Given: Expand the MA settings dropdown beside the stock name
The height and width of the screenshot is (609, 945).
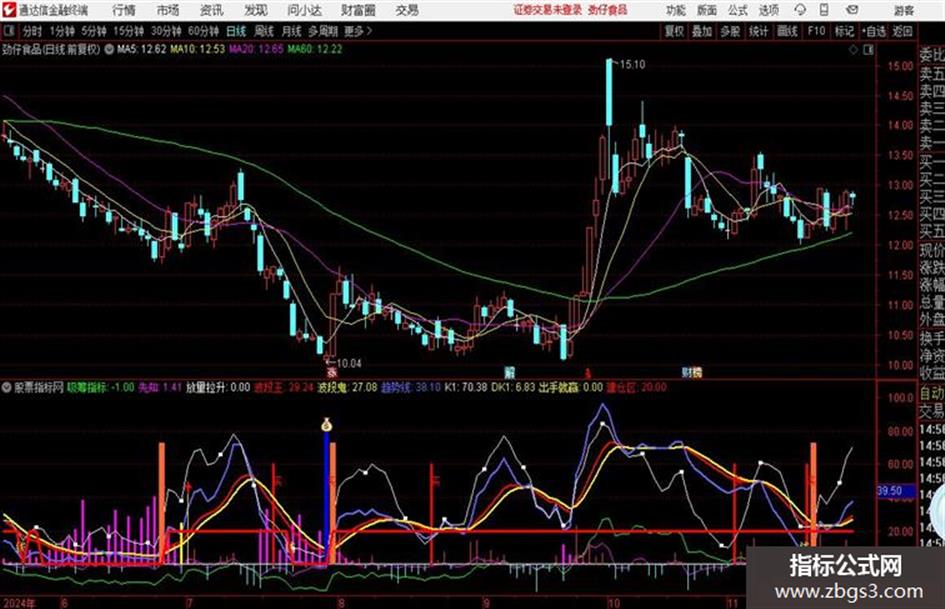Looking at the screenshot, I should (x=109, y=49).
